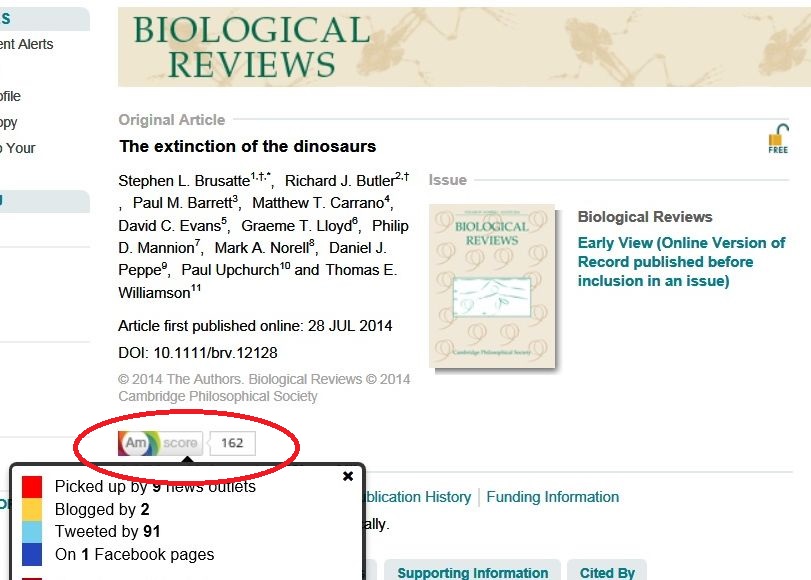Open author Stephen L. Brusatte's link
811x580 pixels.
pyautogui.click(x=184, y=181)
